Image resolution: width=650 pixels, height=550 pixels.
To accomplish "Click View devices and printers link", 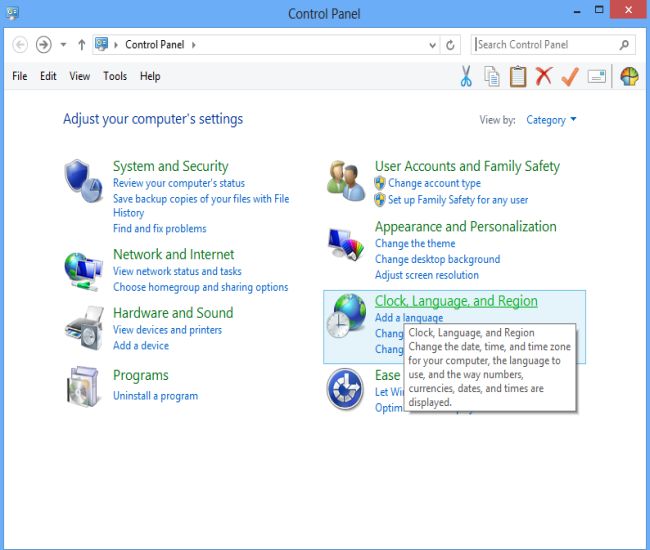I will click(x=167, y=330).
